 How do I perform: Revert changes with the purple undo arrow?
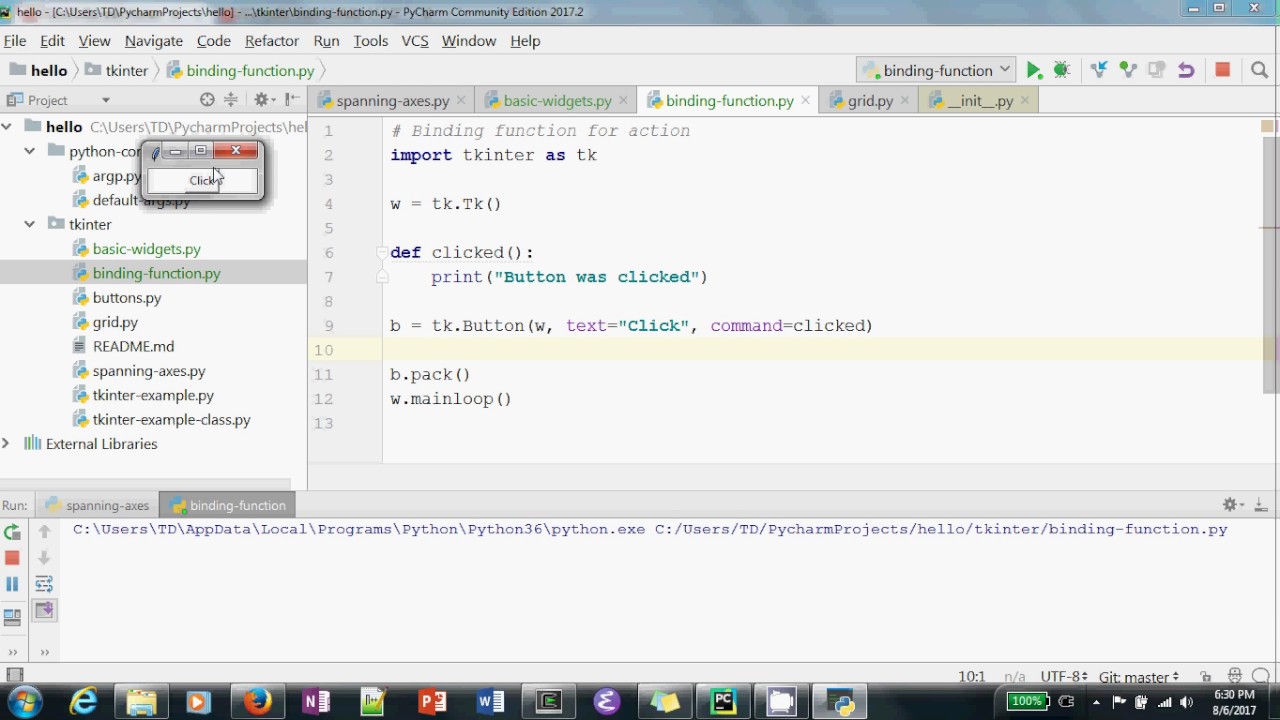pyautogui.click(x=1186, y=70)
